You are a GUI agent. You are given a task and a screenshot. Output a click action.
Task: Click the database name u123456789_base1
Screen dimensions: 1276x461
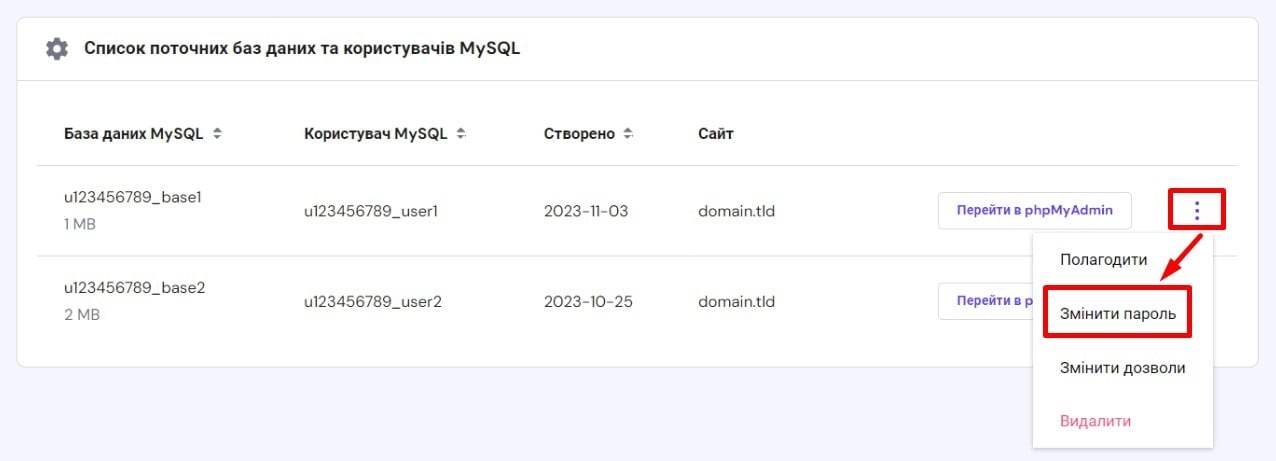click(133, 198)
